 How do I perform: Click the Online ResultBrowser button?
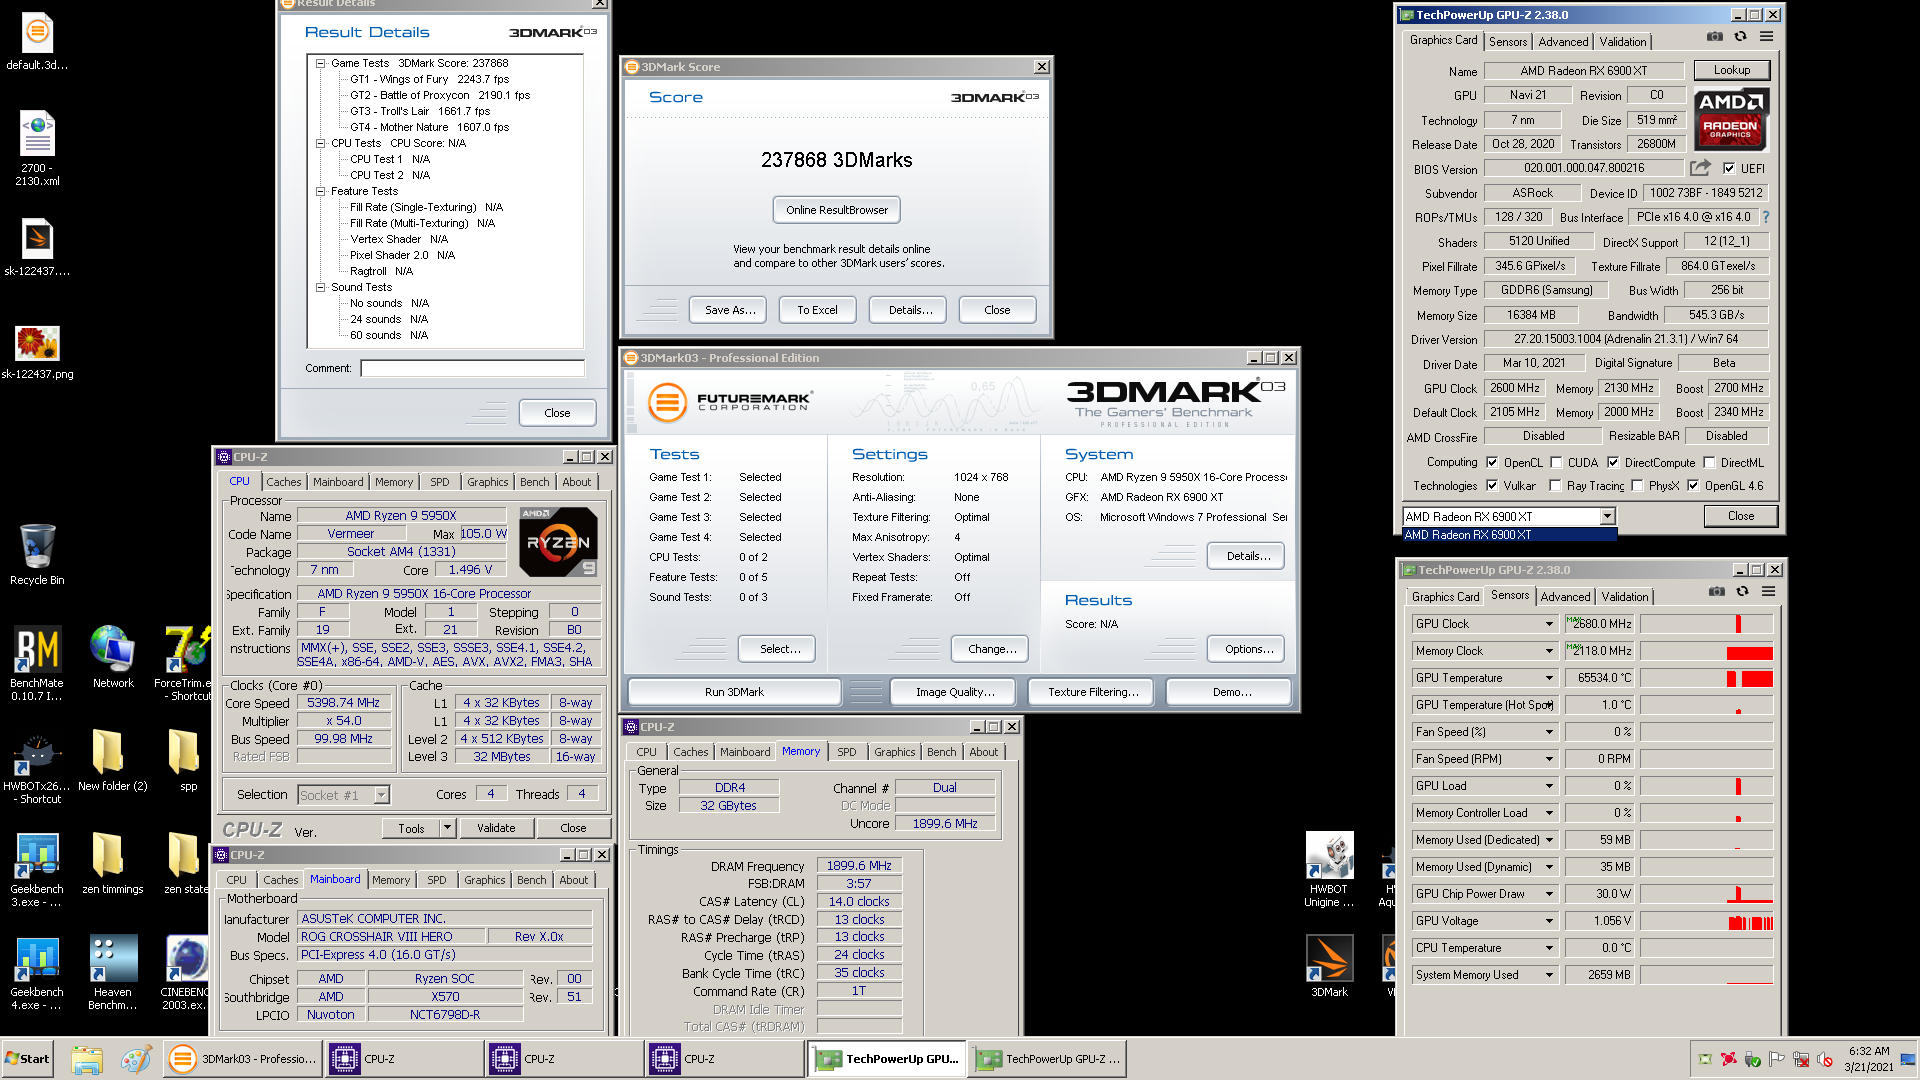(x=837, y=210)
